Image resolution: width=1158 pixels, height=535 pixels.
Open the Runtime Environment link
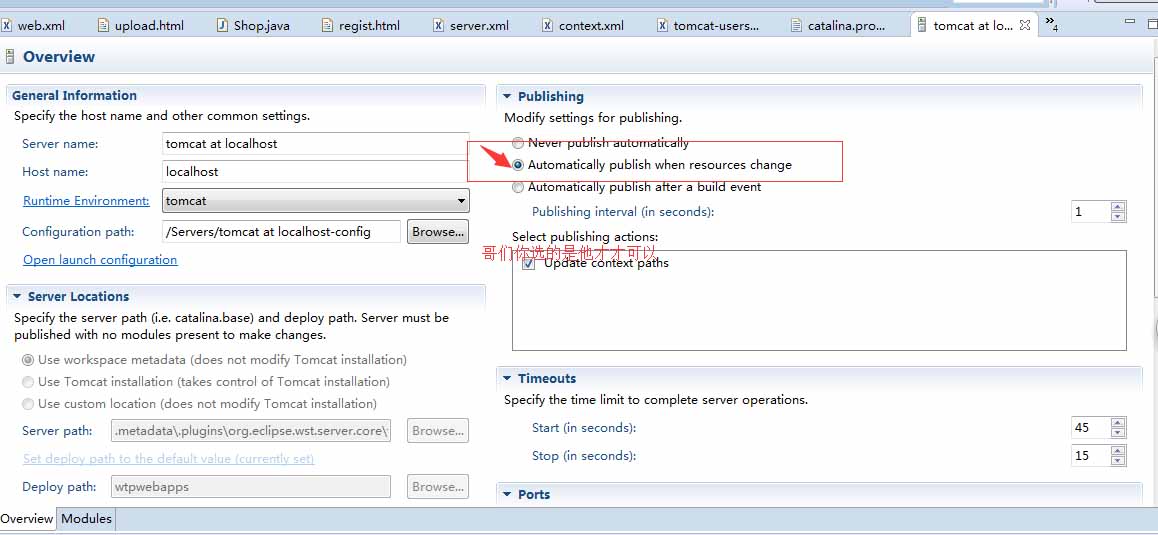86,200
